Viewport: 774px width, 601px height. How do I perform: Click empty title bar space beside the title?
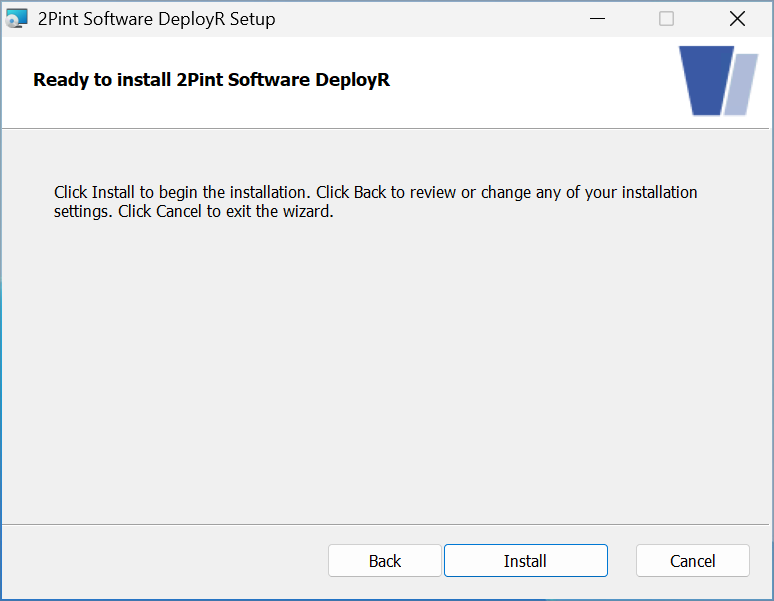click(x=430, y=19)
